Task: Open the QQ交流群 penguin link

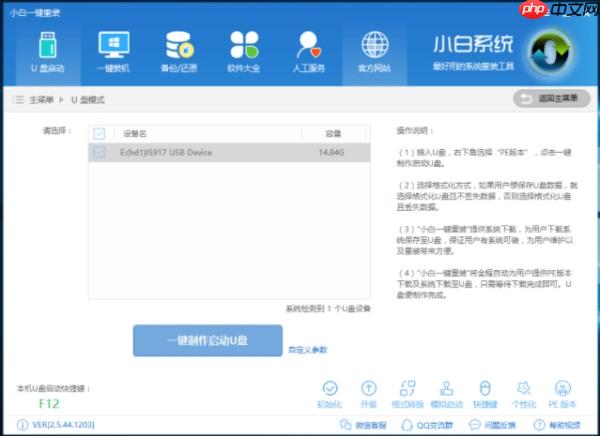Action: (x=427, y=425)
